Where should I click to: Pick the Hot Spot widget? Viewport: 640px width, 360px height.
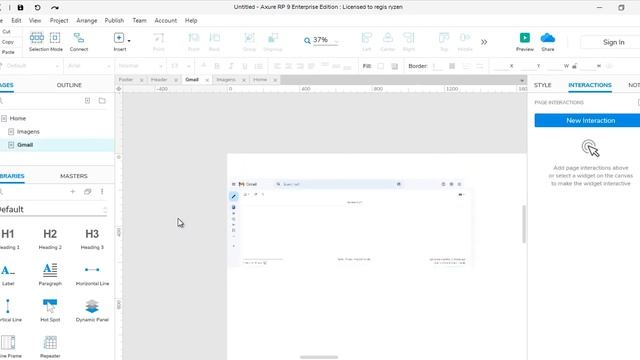coord(50,311)
